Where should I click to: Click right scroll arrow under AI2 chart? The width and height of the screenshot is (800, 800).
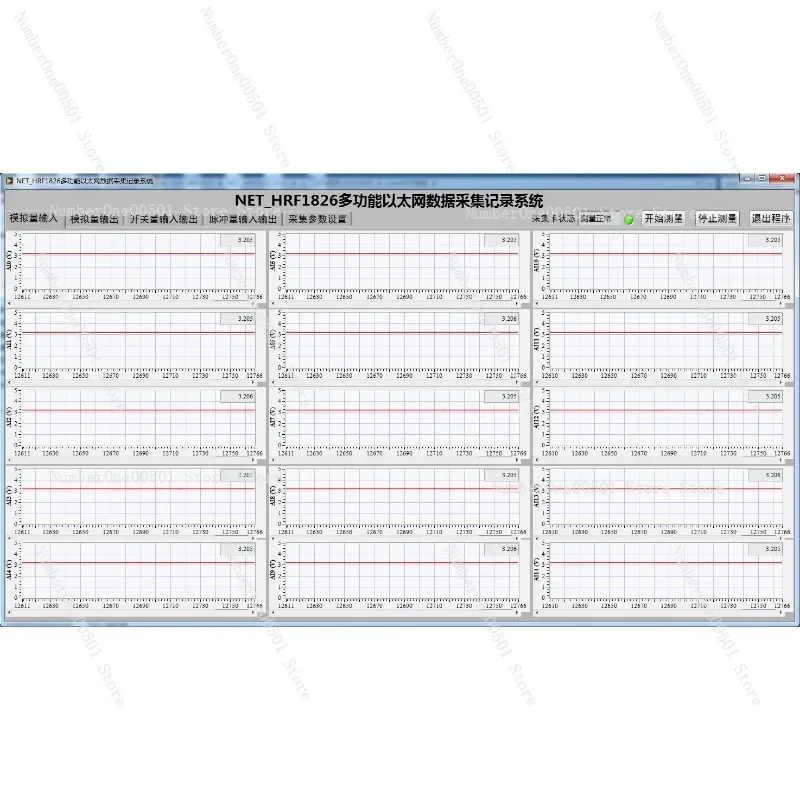[x=253, y=460]
